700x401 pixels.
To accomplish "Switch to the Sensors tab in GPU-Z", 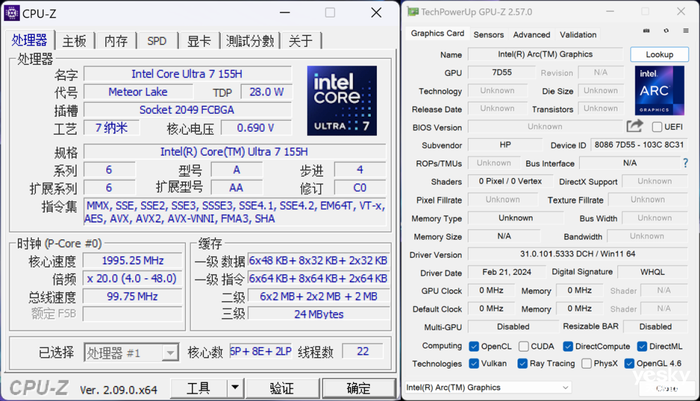I will [488, 35].
